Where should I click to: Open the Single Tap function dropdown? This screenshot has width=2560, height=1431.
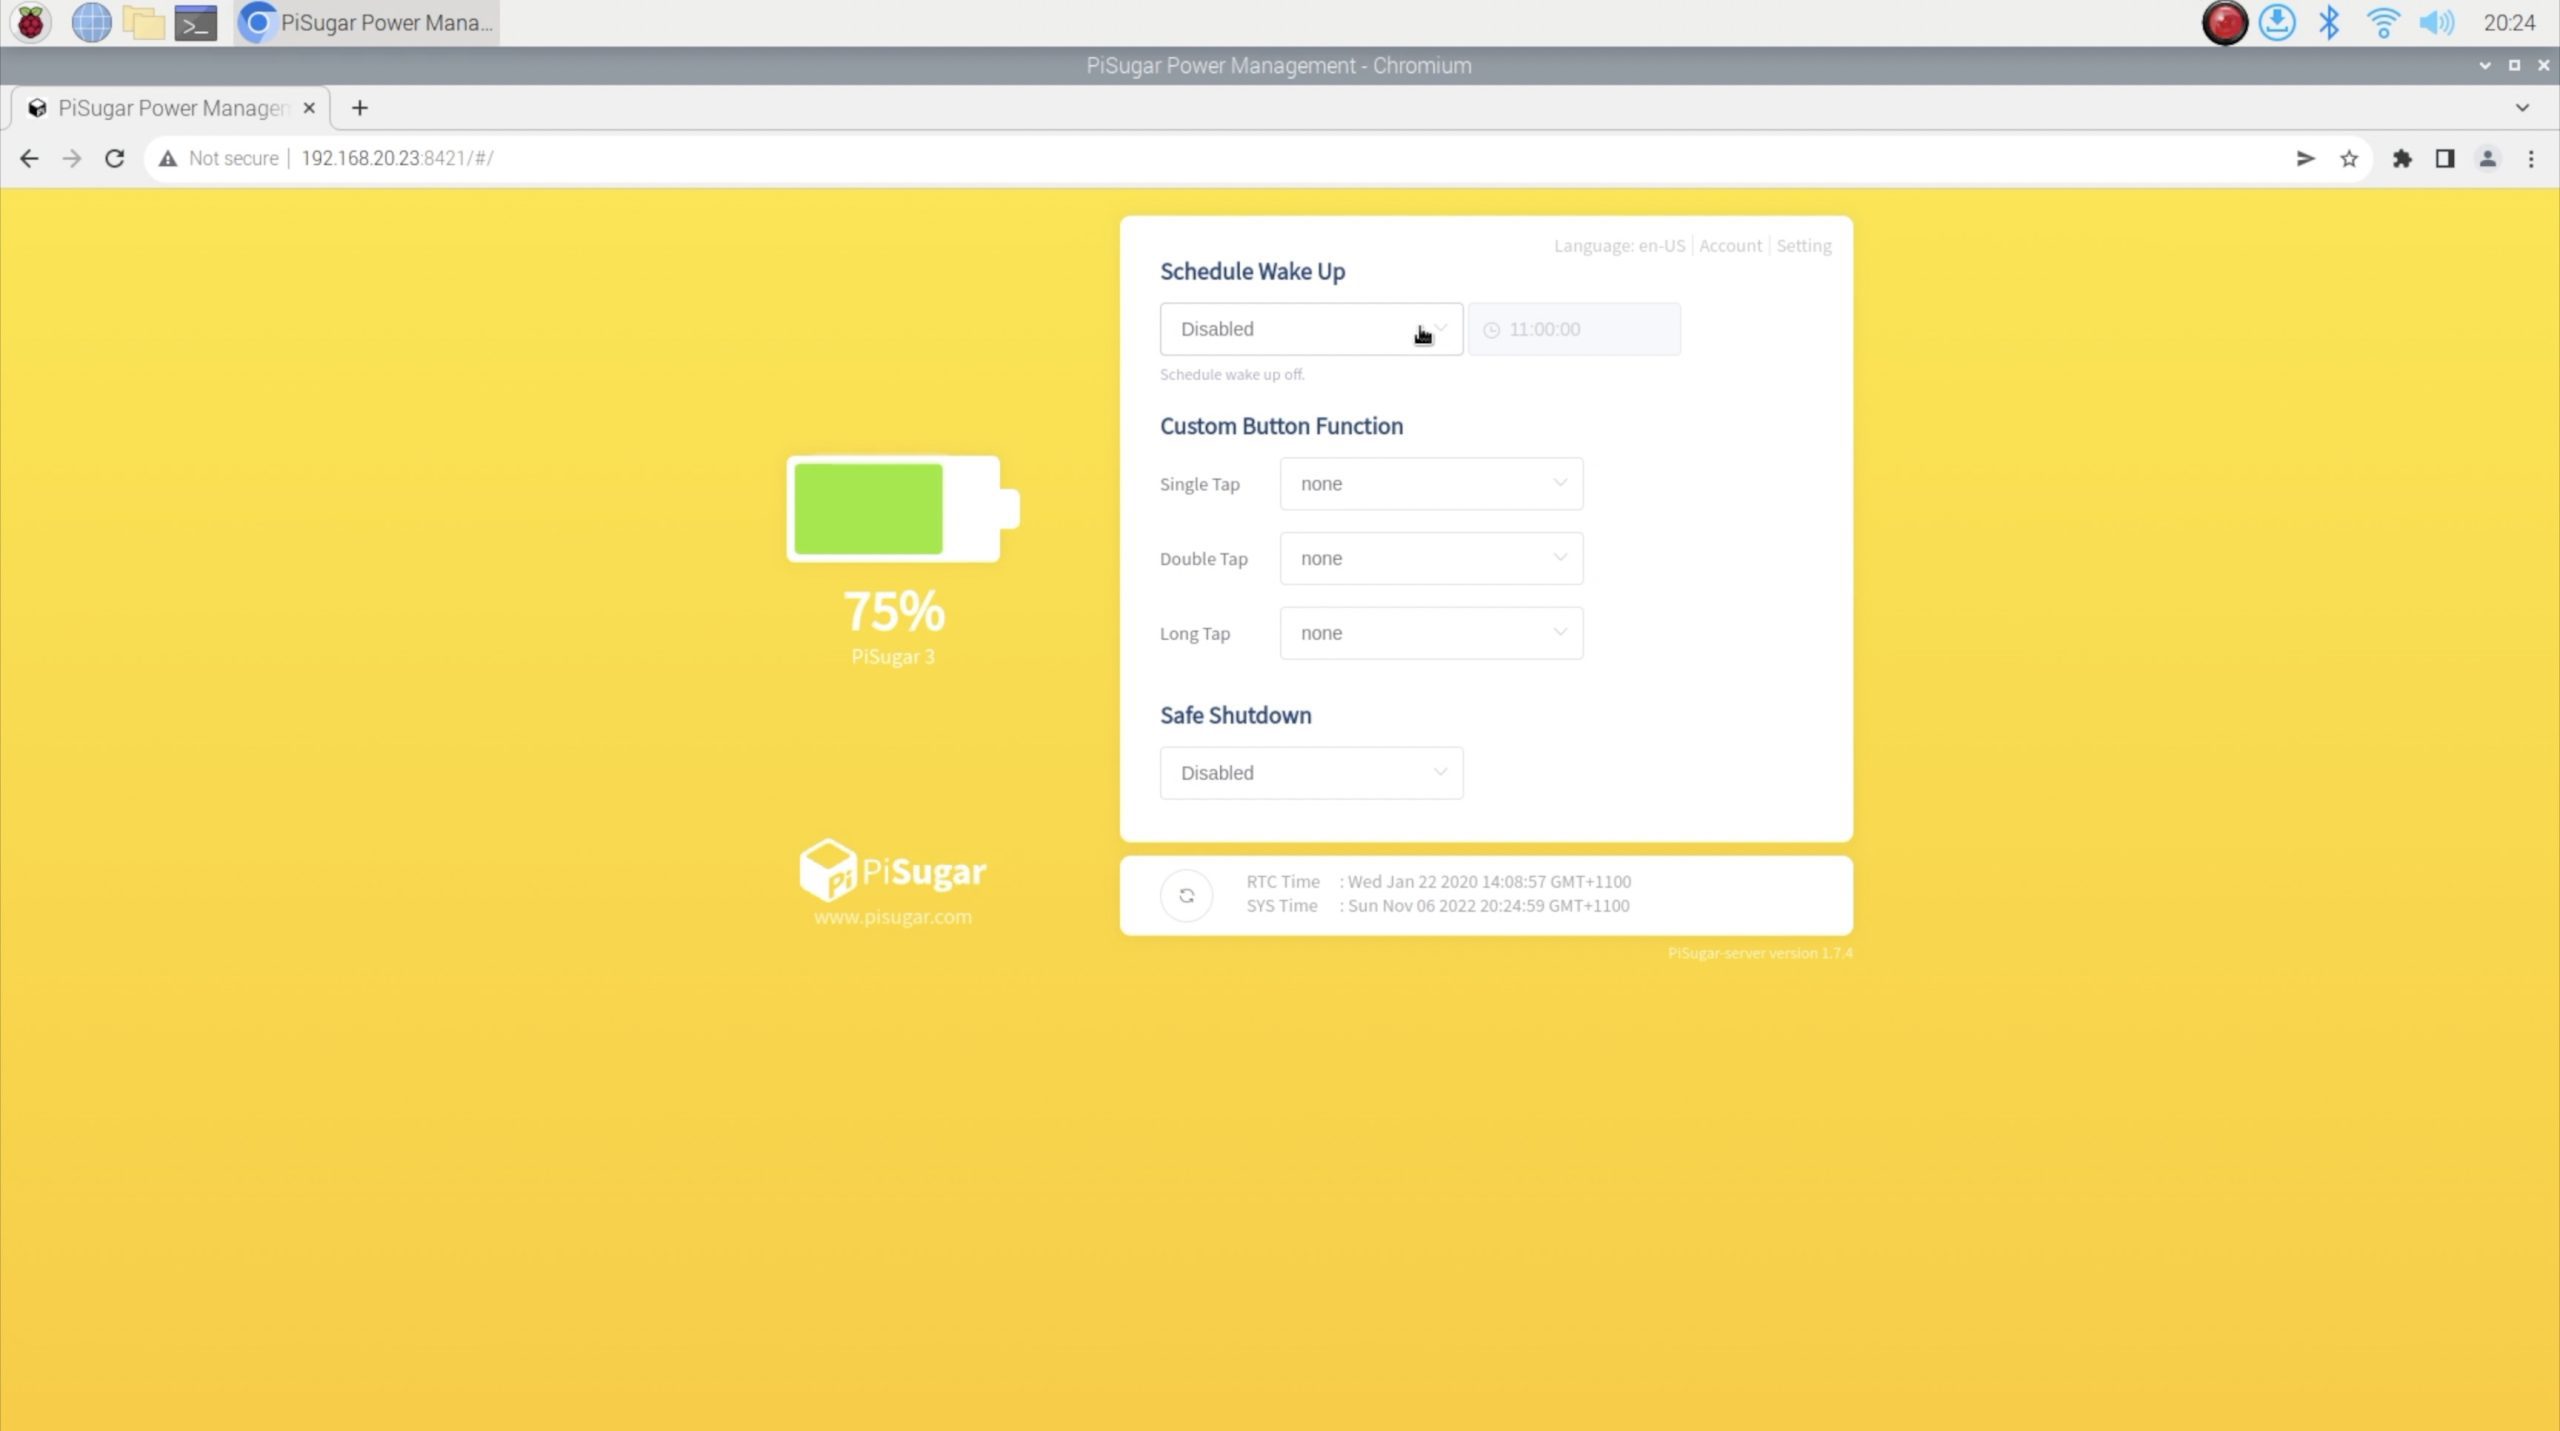[x=1430, y=484]
